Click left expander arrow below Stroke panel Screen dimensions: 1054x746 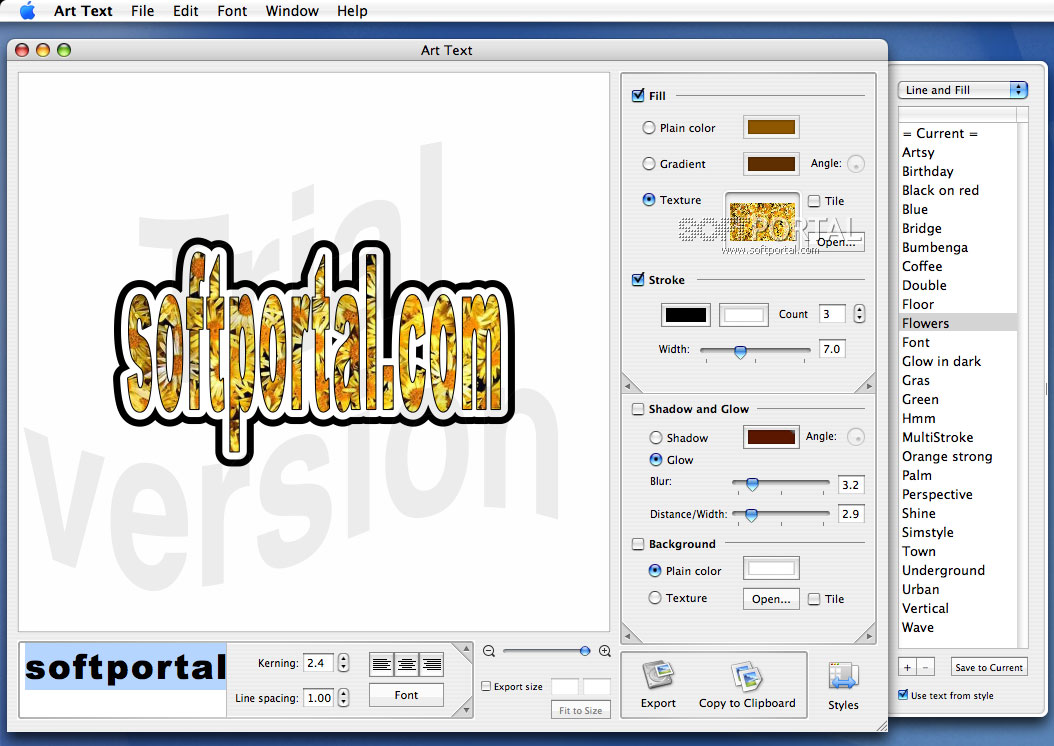click(629, 386)
